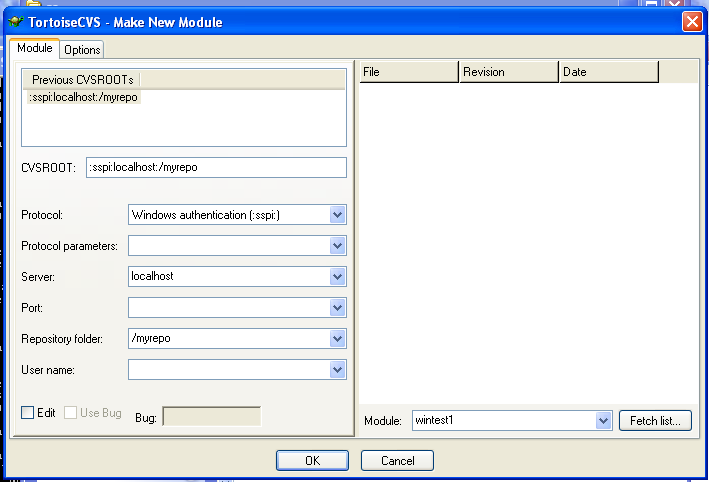Viewport: 709px width, 482px height.
Task: Sort by the Date column header
Action: [x=609, y=72]
